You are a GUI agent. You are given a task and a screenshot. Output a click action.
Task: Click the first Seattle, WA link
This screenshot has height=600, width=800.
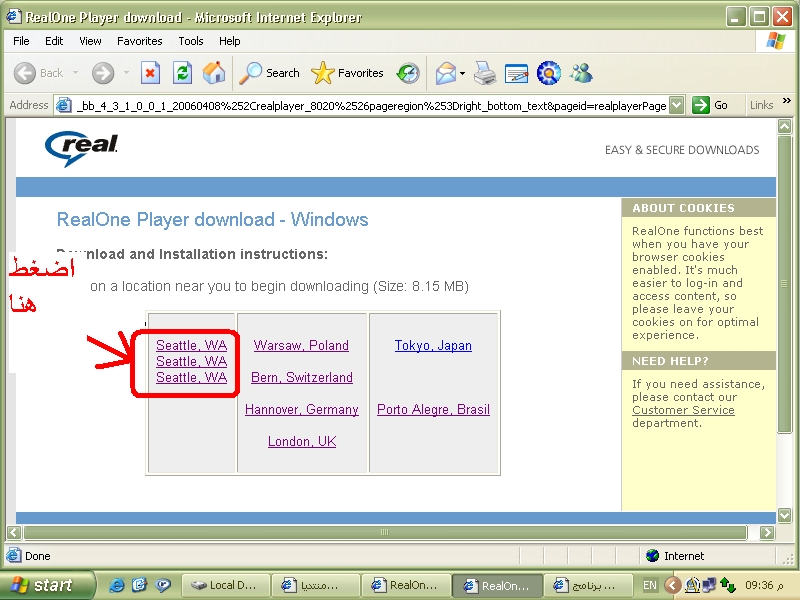pyautogui.click(x=191, y=345)
